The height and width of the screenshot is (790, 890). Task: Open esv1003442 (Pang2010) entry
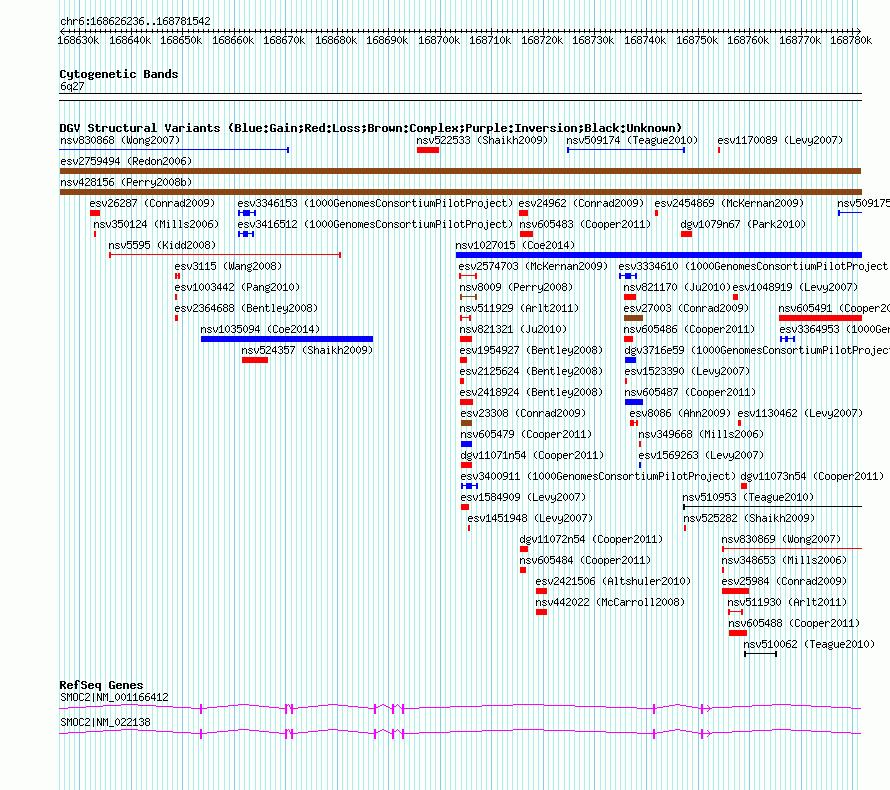(x=237, y=287)
